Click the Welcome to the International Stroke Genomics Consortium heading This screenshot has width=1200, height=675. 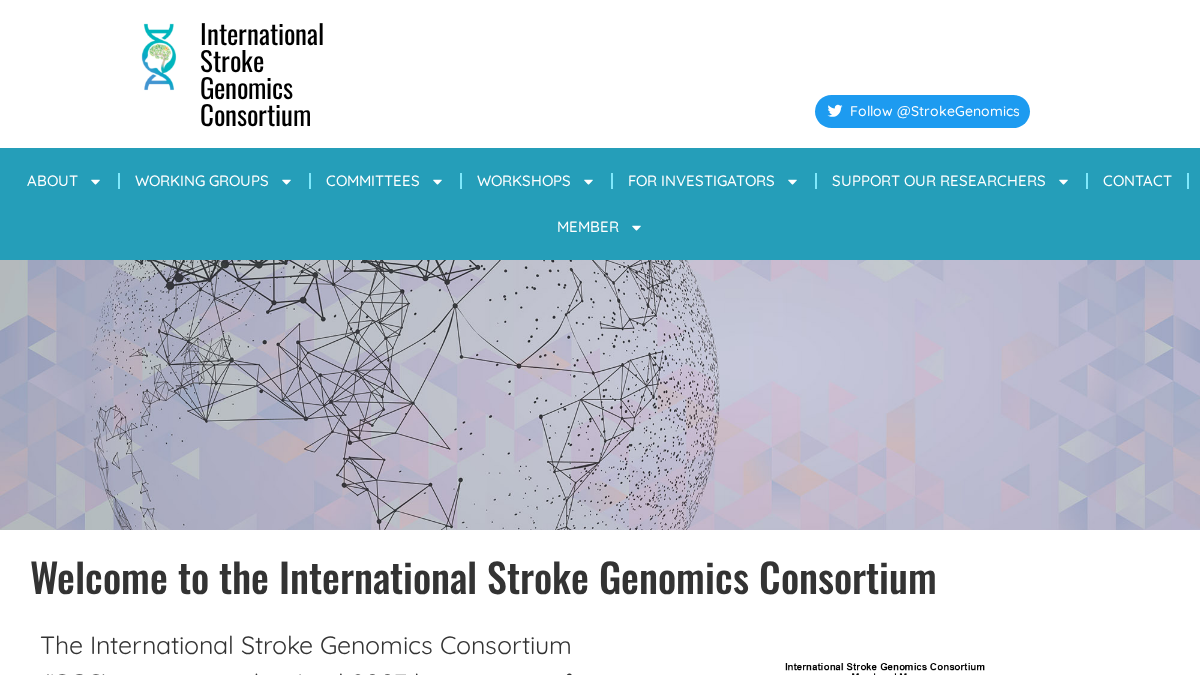point(483,577)
